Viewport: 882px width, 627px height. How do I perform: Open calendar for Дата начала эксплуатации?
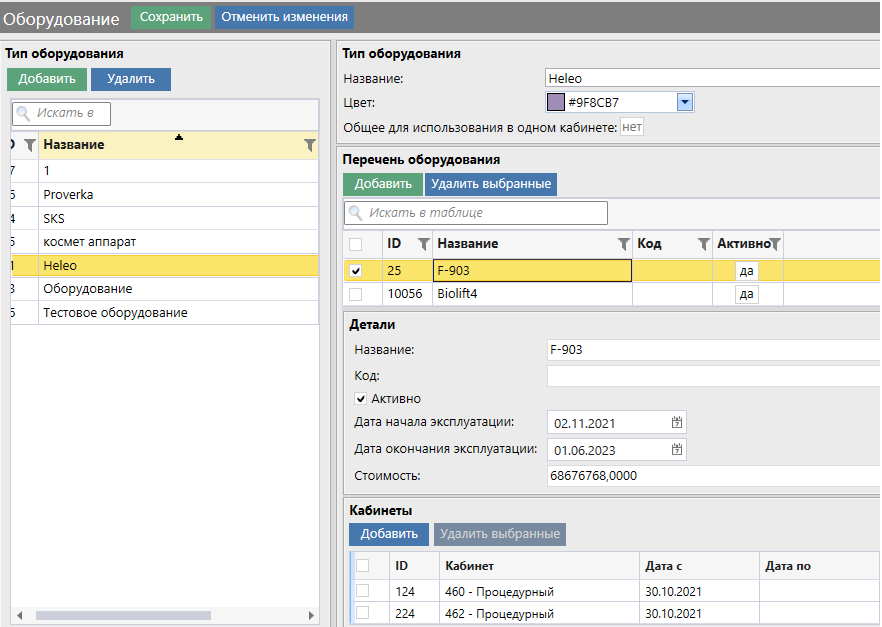click(677, 422)
